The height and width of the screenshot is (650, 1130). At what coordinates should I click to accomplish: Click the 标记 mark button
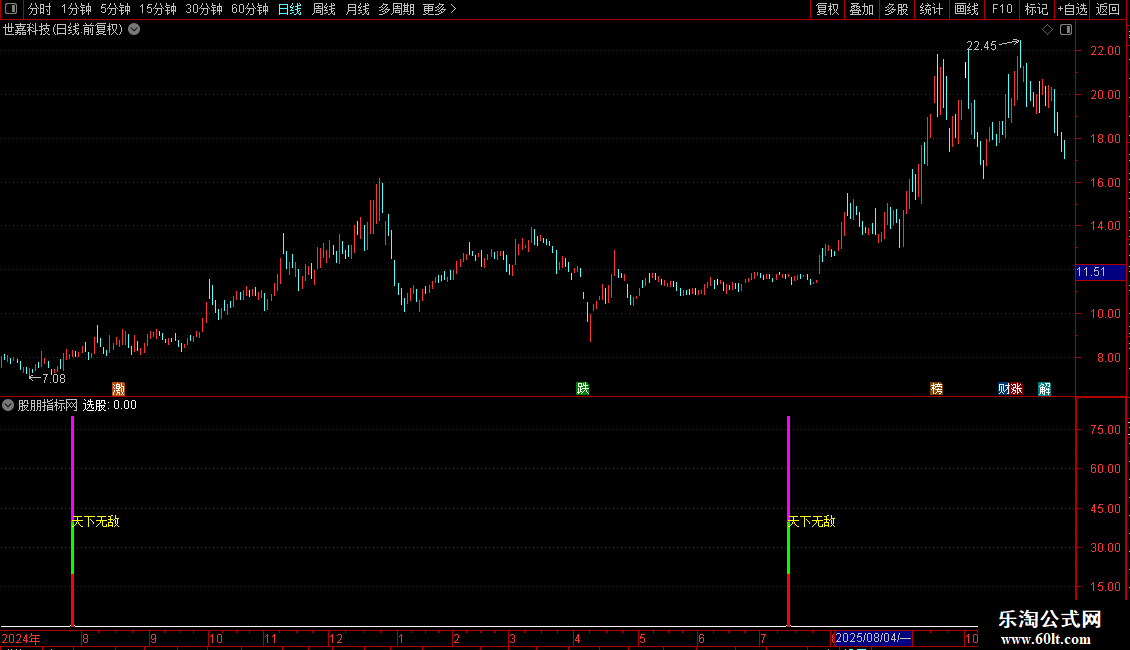(x=1036, y=9)
